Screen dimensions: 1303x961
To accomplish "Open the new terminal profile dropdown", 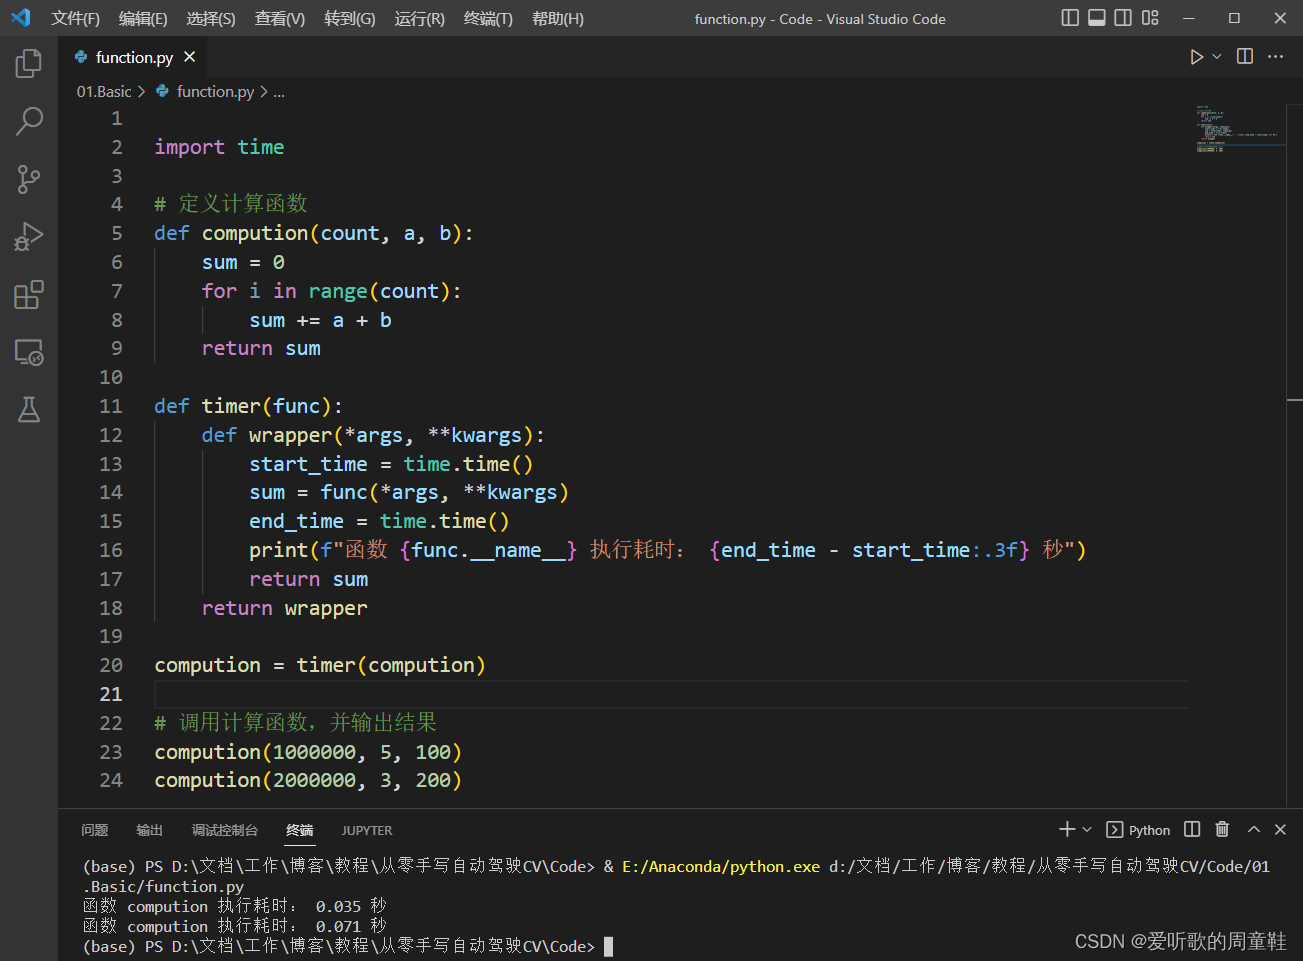I will (x=1087, y=829).
